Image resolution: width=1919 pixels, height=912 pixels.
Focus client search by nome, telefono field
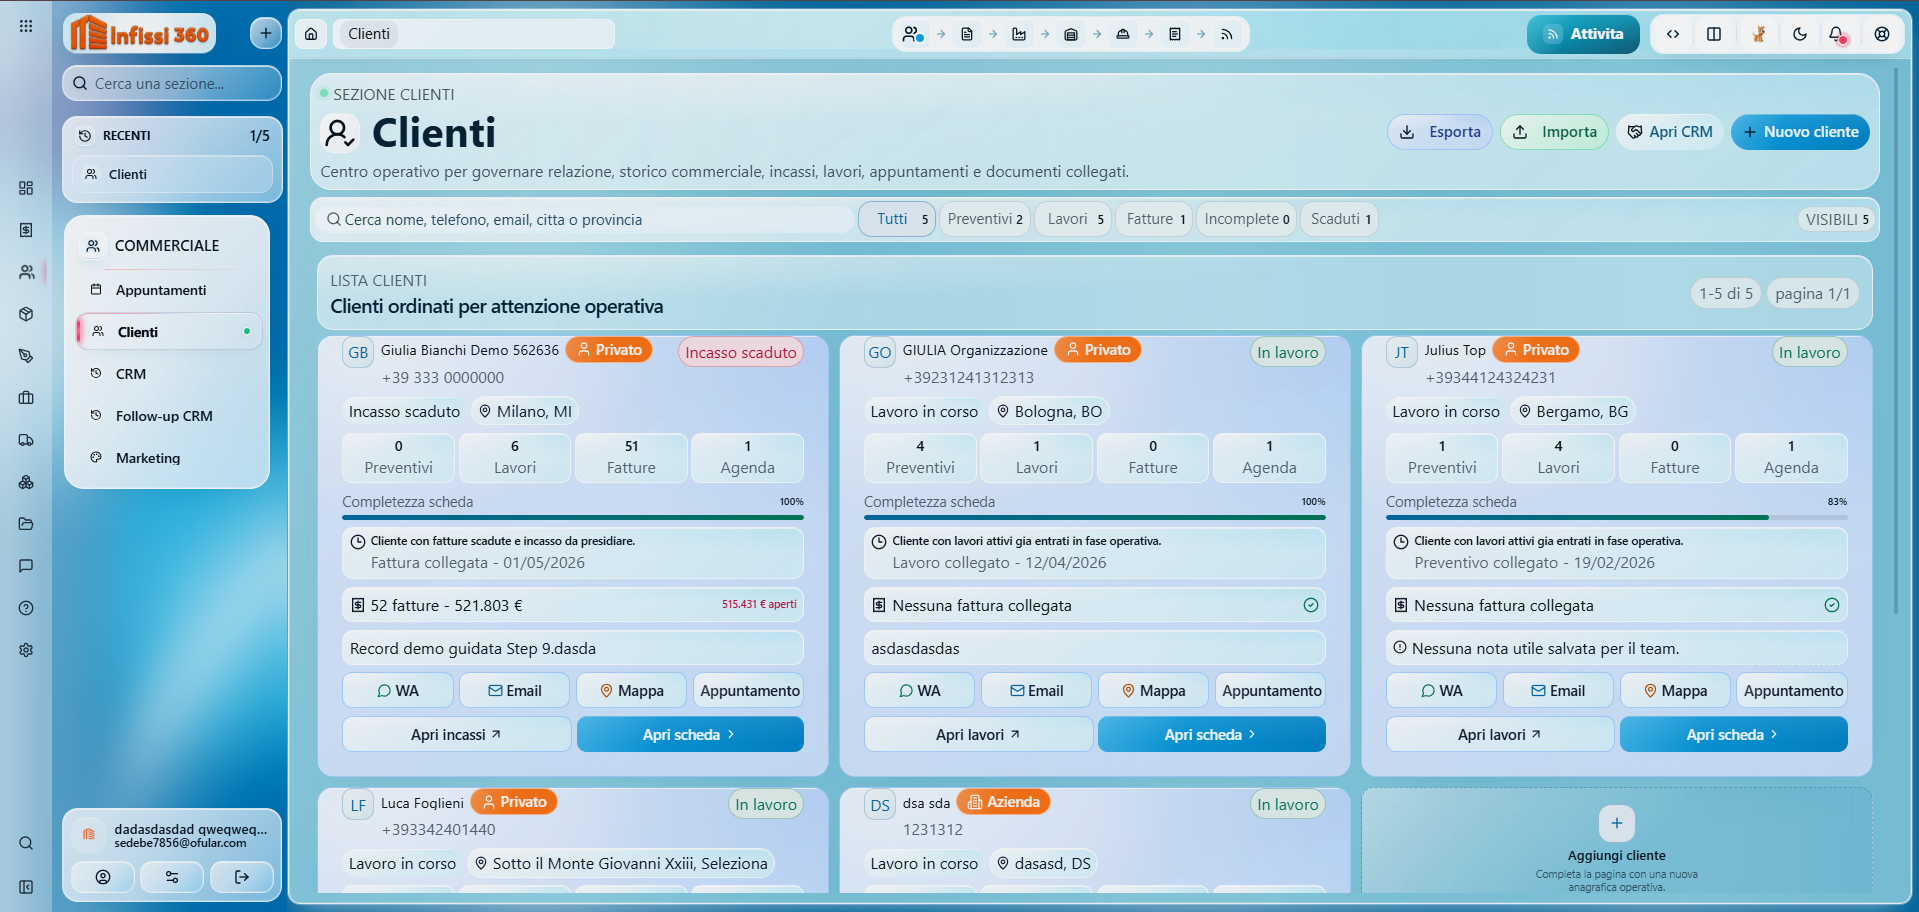[x=587, y=219]
